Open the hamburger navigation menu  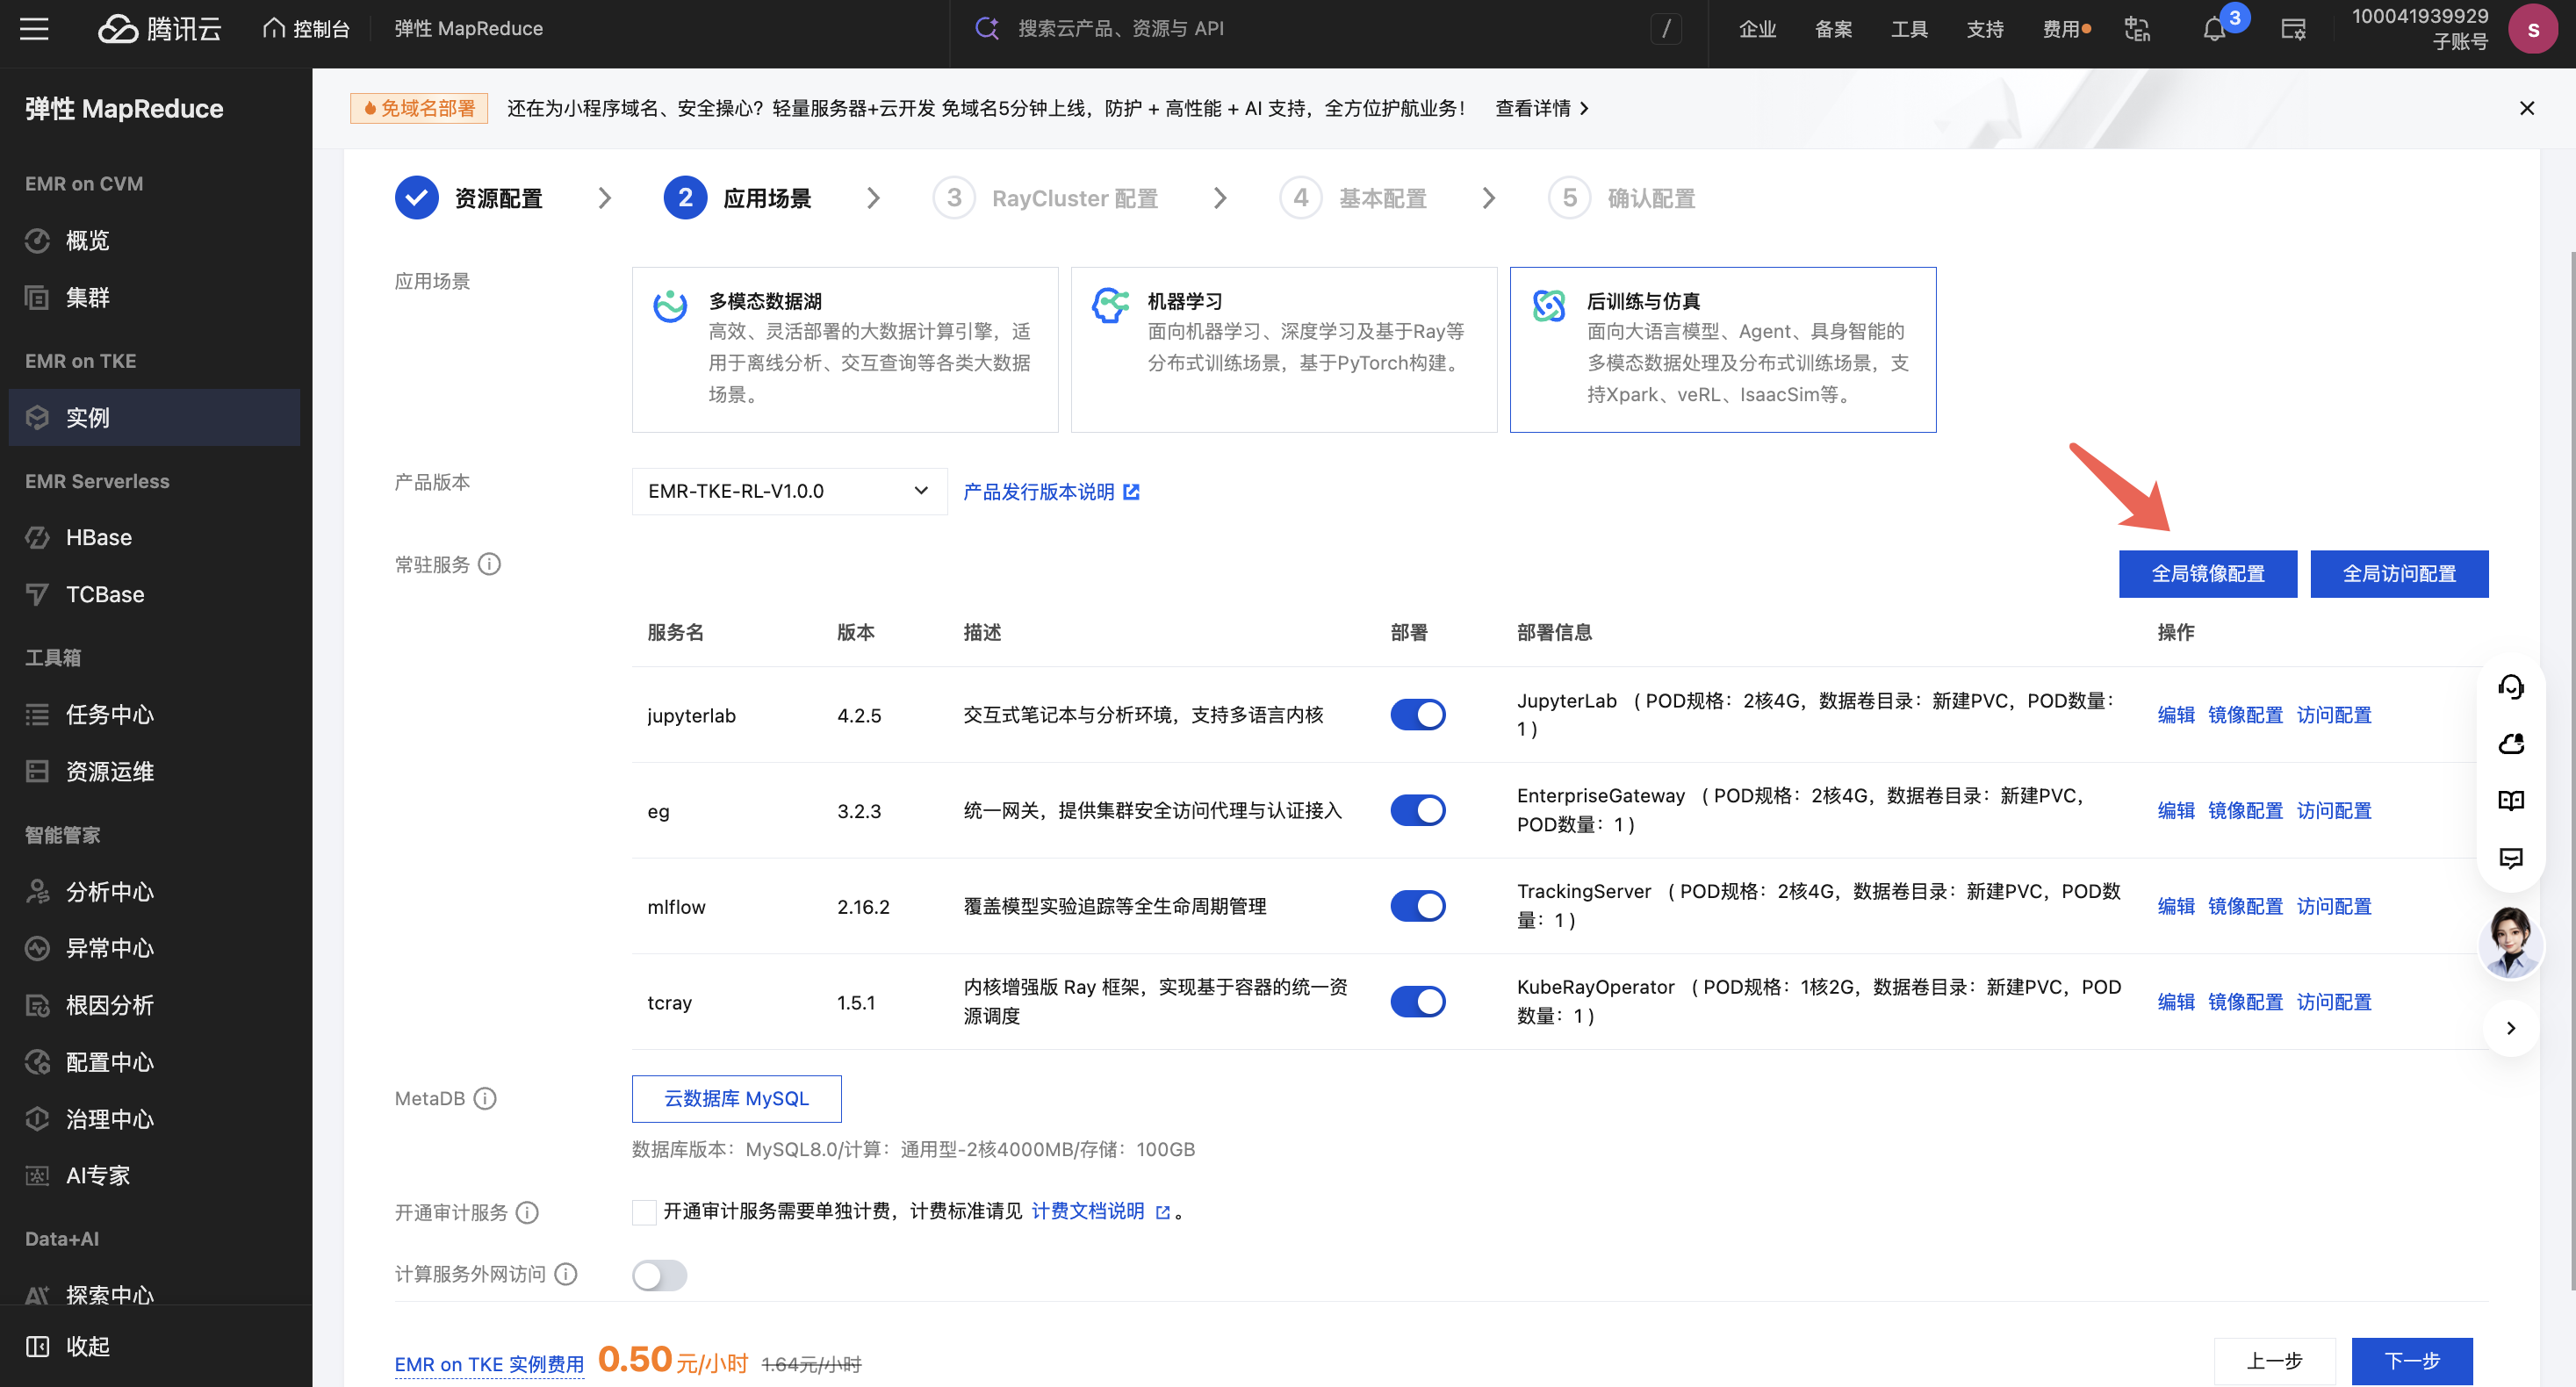[x=34, y=28]
